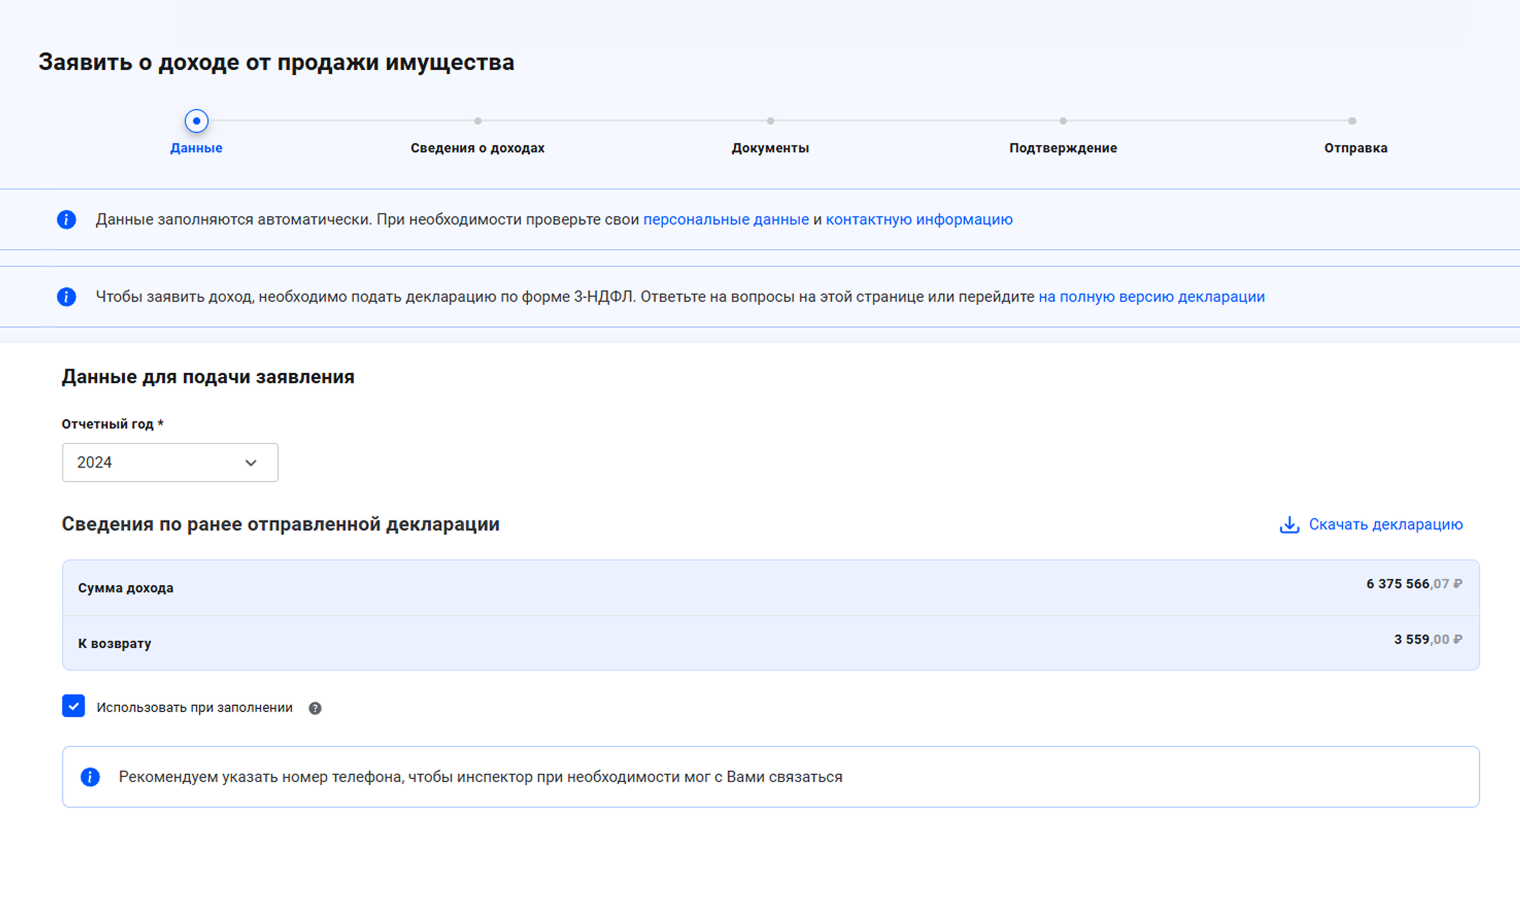Click the Скачать декларацию link text
Screen dimensions: 1520x898
click(x=1385, y=525)
